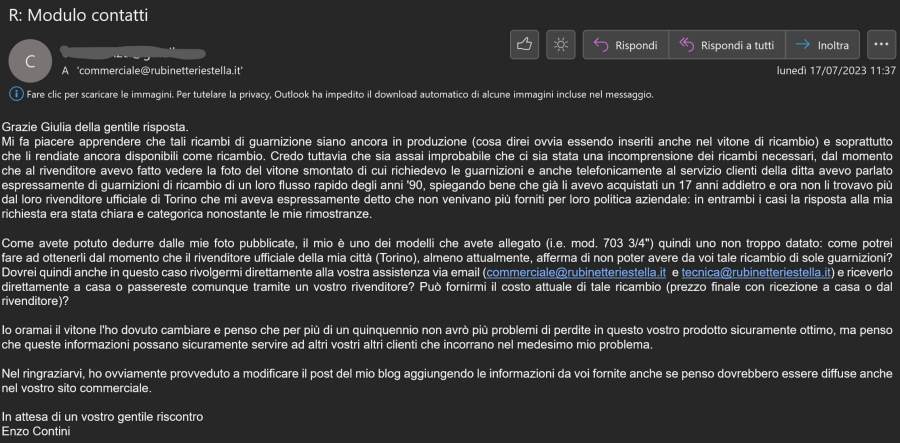The width and height of the screenshot is (900, 443).
Task: Toggle the sun icon to switch background
Action: tap(562, 45)
